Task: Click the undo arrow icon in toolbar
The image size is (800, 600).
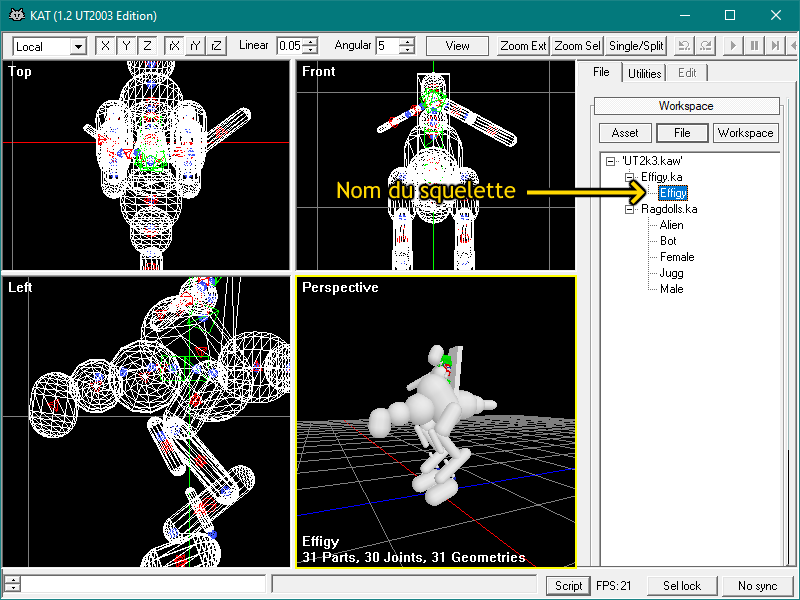Action: [684, 46]
